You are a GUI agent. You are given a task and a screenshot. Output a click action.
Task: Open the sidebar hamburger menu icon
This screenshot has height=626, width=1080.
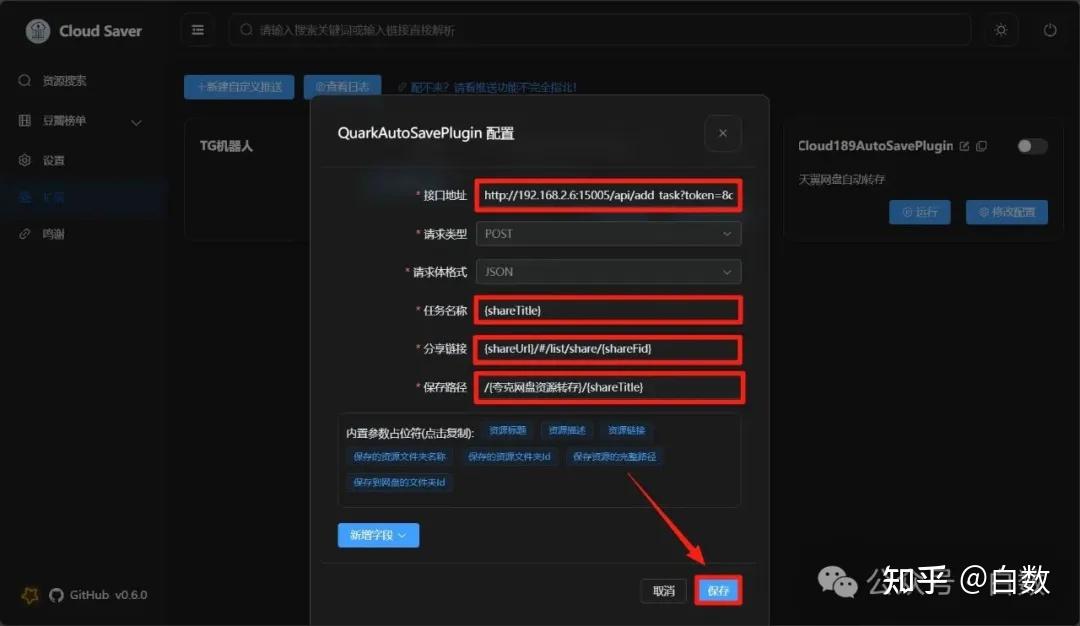[x=197, y=30]
